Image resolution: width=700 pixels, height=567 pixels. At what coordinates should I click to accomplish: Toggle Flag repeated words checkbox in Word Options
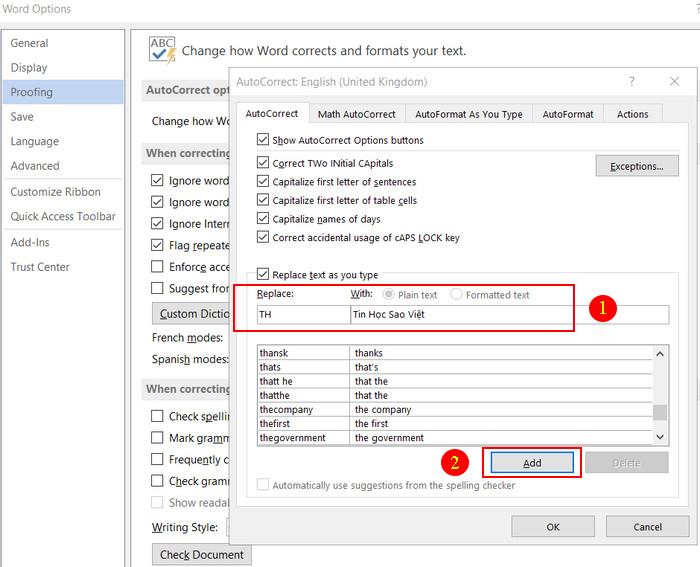click(157, 245)
